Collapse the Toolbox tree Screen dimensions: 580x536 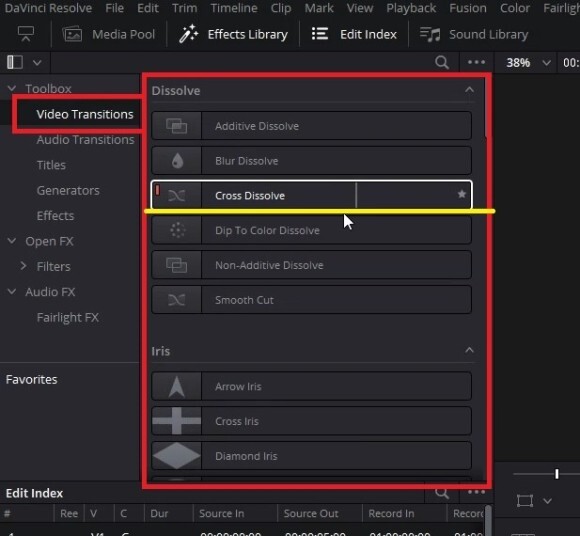tap(12, 88)
